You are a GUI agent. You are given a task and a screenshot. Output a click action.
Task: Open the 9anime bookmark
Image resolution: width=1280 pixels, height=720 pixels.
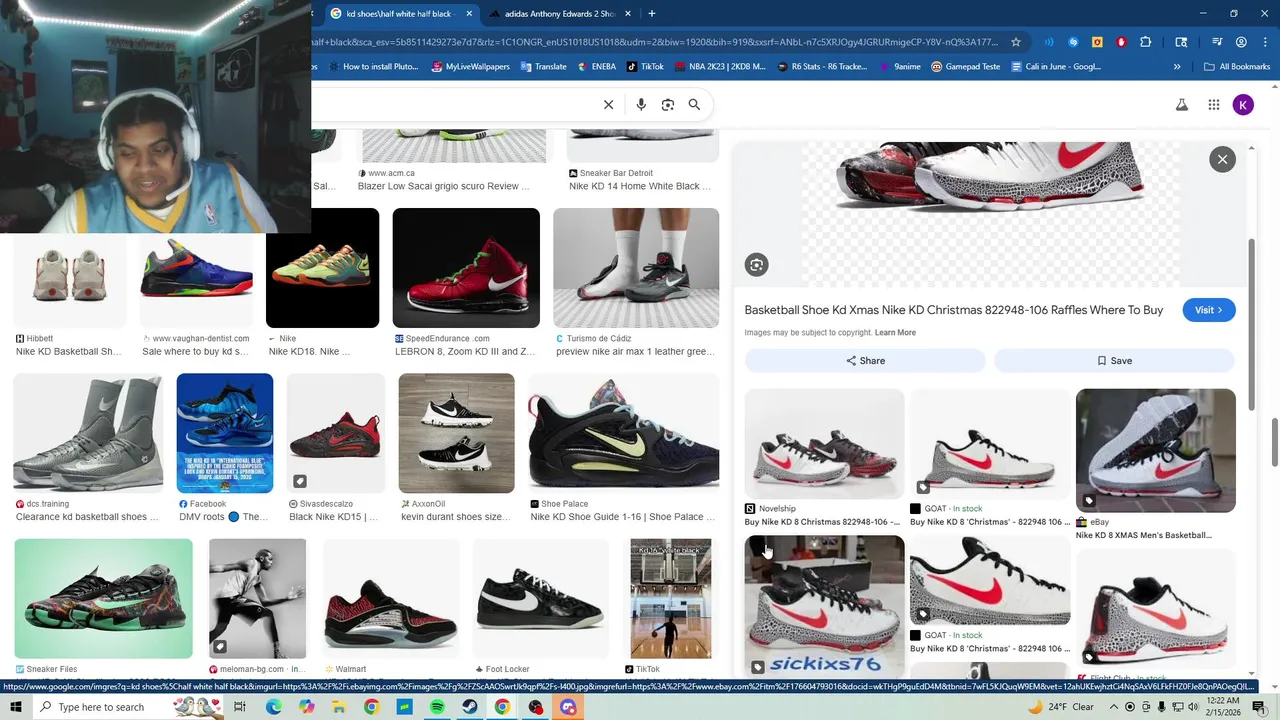pos(899,67)
